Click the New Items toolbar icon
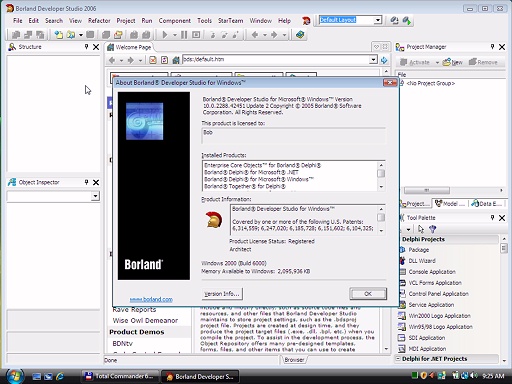Image resolution: width=512 pixels, height=384 pixels. coord(59,35)
